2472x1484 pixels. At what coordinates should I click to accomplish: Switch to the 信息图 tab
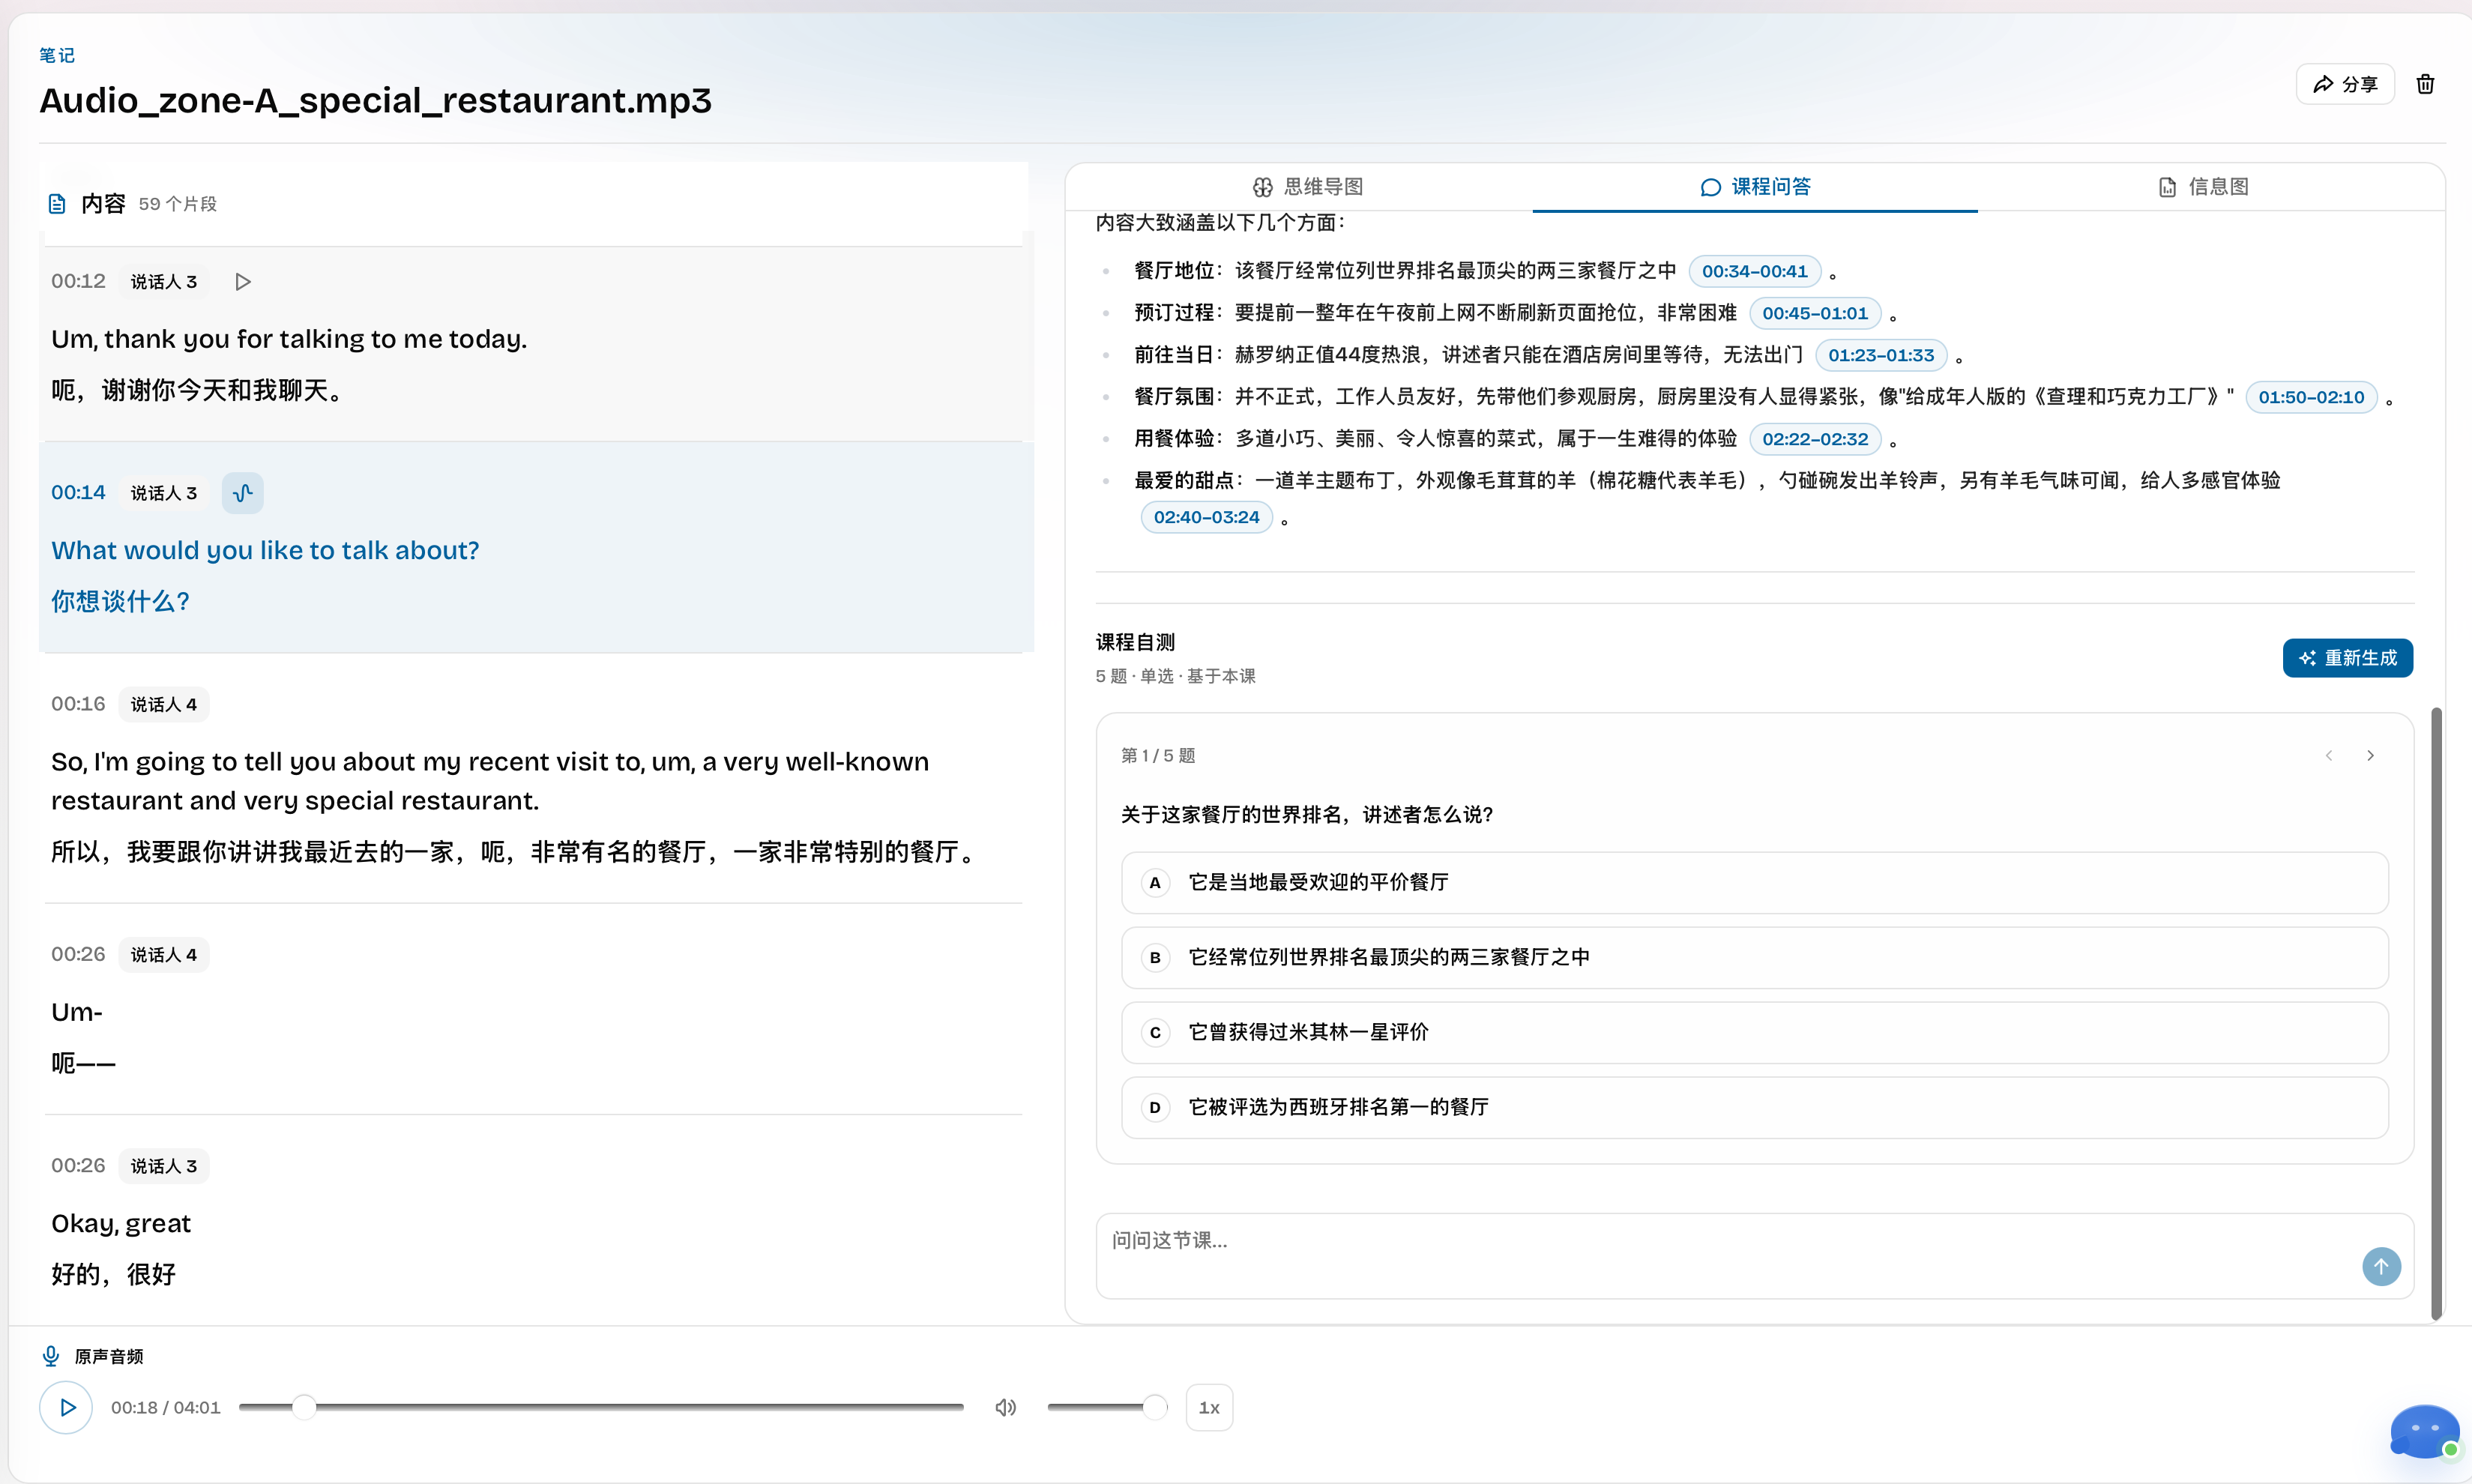click(x=2203, y=187)
